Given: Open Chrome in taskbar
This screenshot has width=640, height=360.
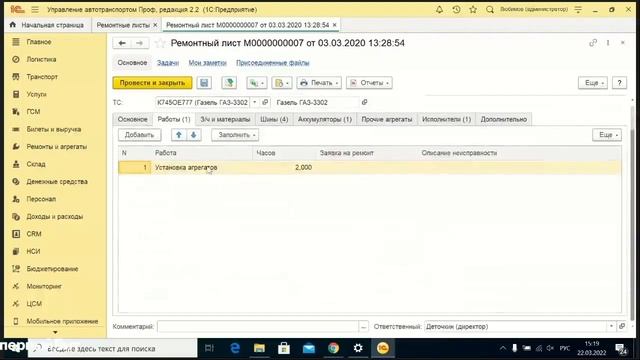Looking at the screenshot, I should pyautogui.click(x=333, y=348).
